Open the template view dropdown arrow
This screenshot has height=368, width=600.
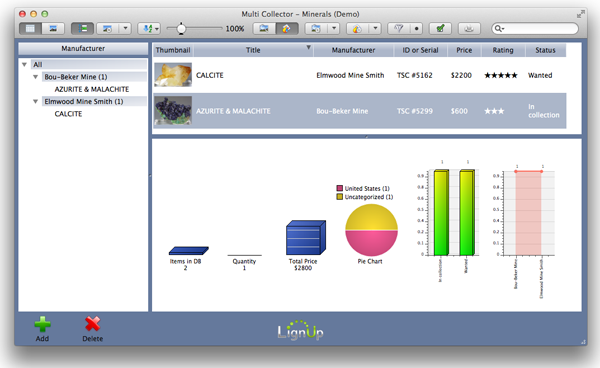(x=334, y=28)
